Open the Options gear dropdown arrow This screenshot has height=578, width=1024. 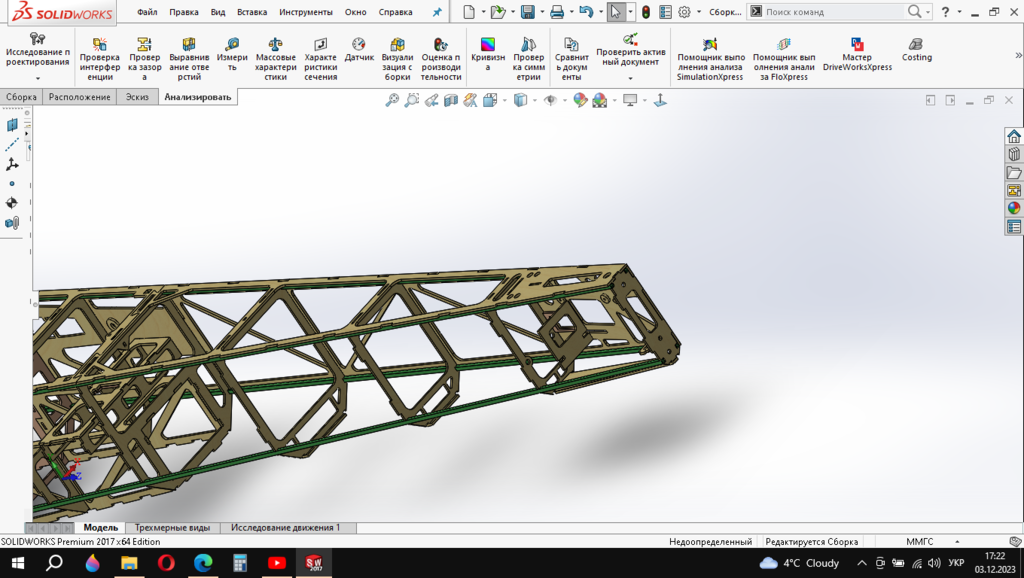[x=698, y=12]
